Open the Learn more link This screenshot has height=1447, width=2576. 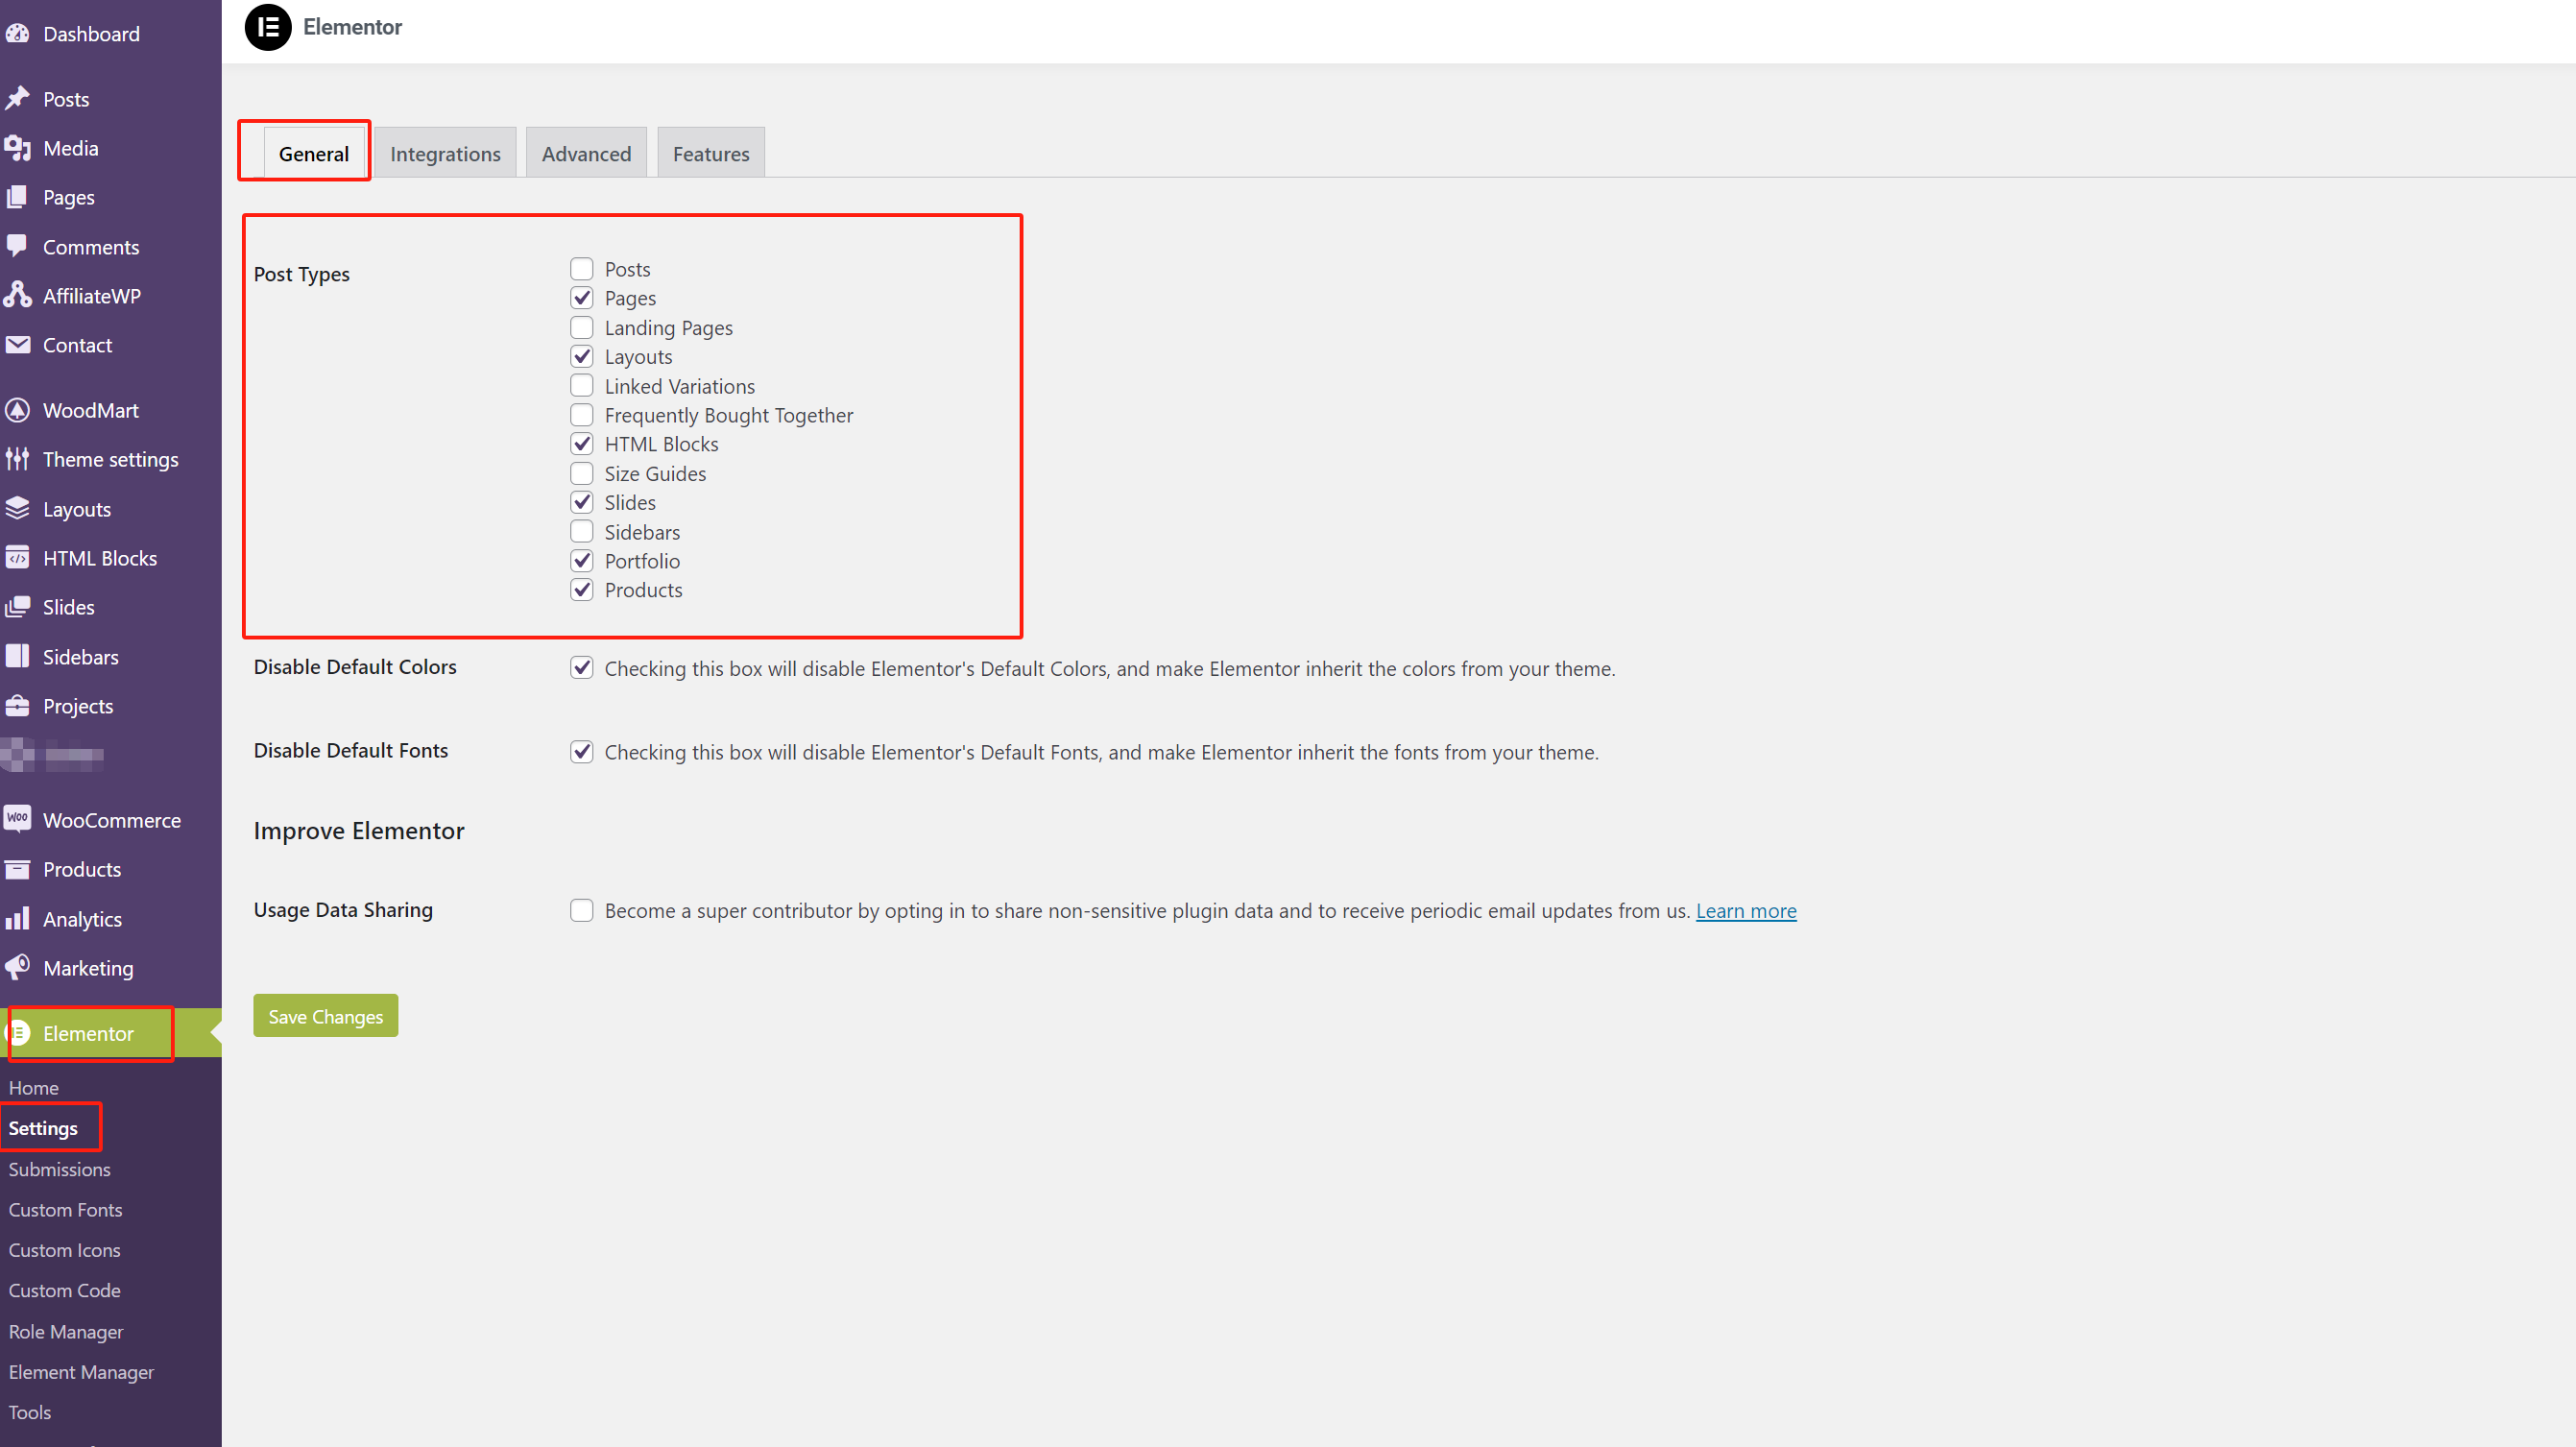(1745, 910)
